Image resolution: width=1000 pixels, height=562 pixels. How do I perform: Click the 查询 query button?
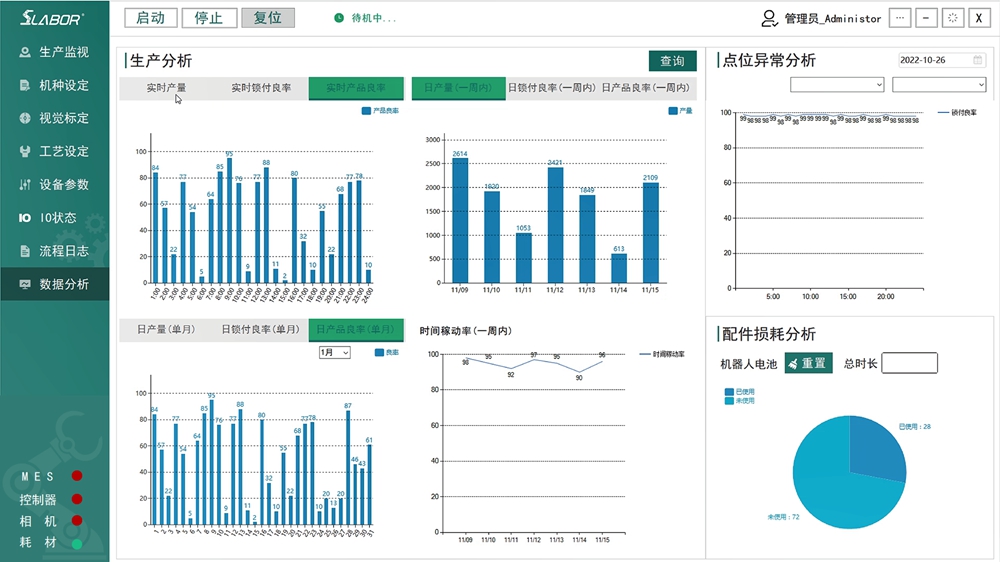coord(672,61)
